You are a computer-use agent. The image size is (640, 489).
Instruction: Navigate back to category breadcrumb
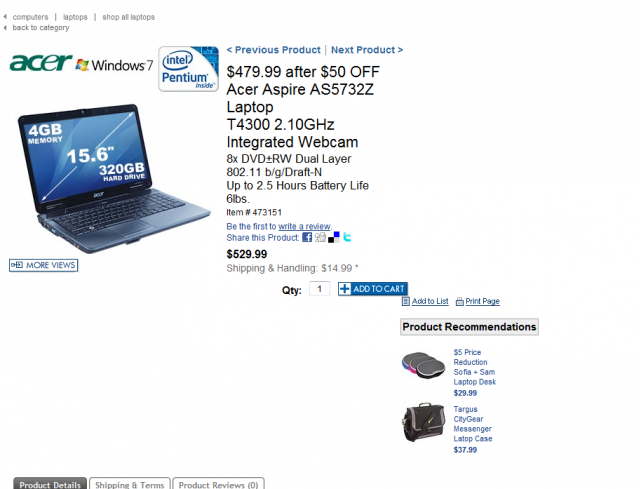click(x=41, y=28)
